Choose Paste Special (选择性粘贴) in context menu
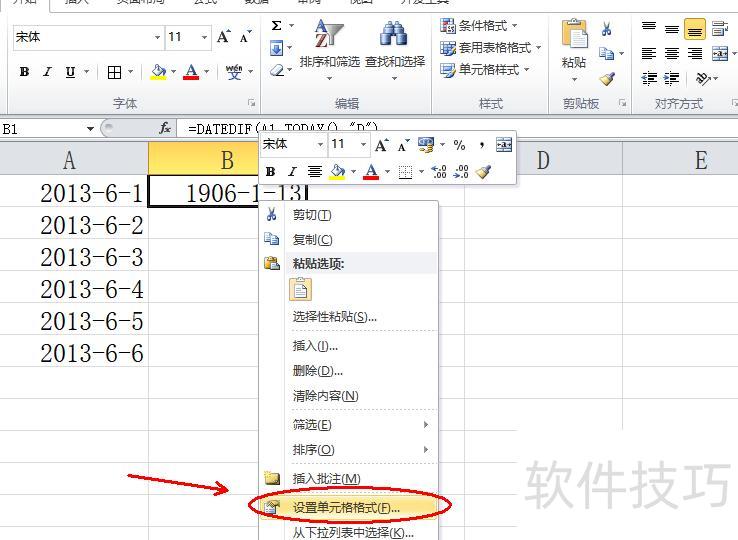Image resolution: width=738 pixels, height=540 pixels. pos(349,316)
